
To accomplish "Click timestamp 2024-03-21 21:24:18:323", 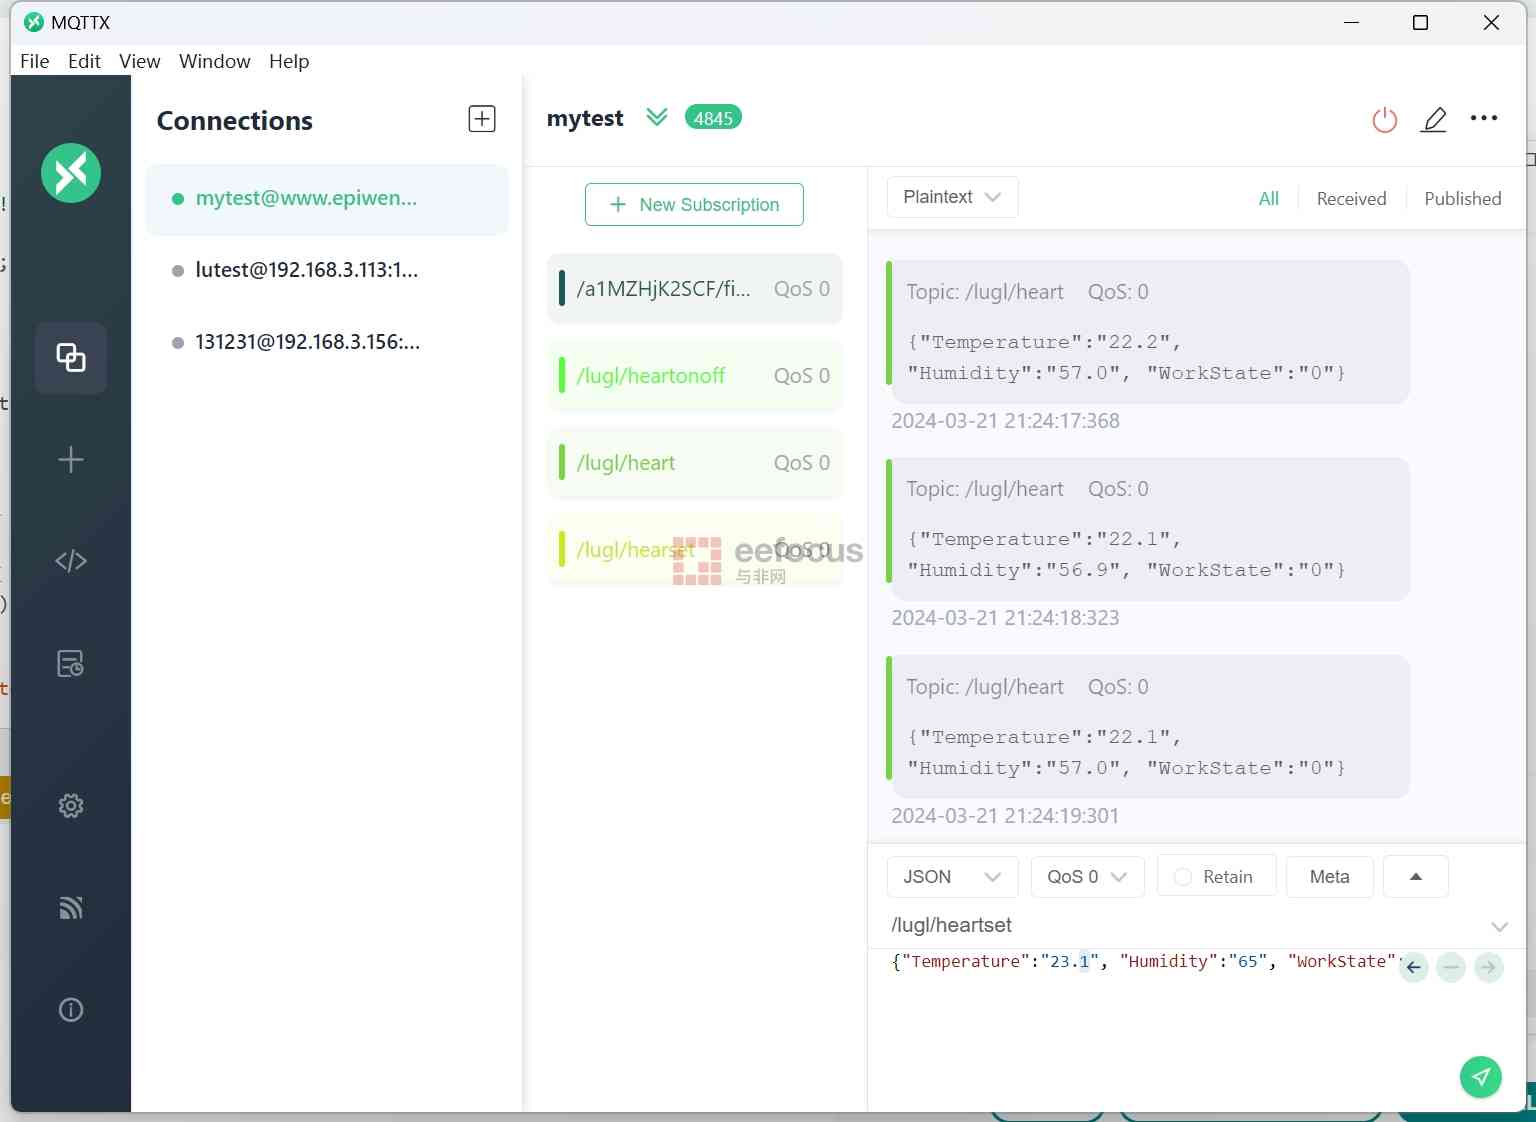I will click(x=1005, y=618).
